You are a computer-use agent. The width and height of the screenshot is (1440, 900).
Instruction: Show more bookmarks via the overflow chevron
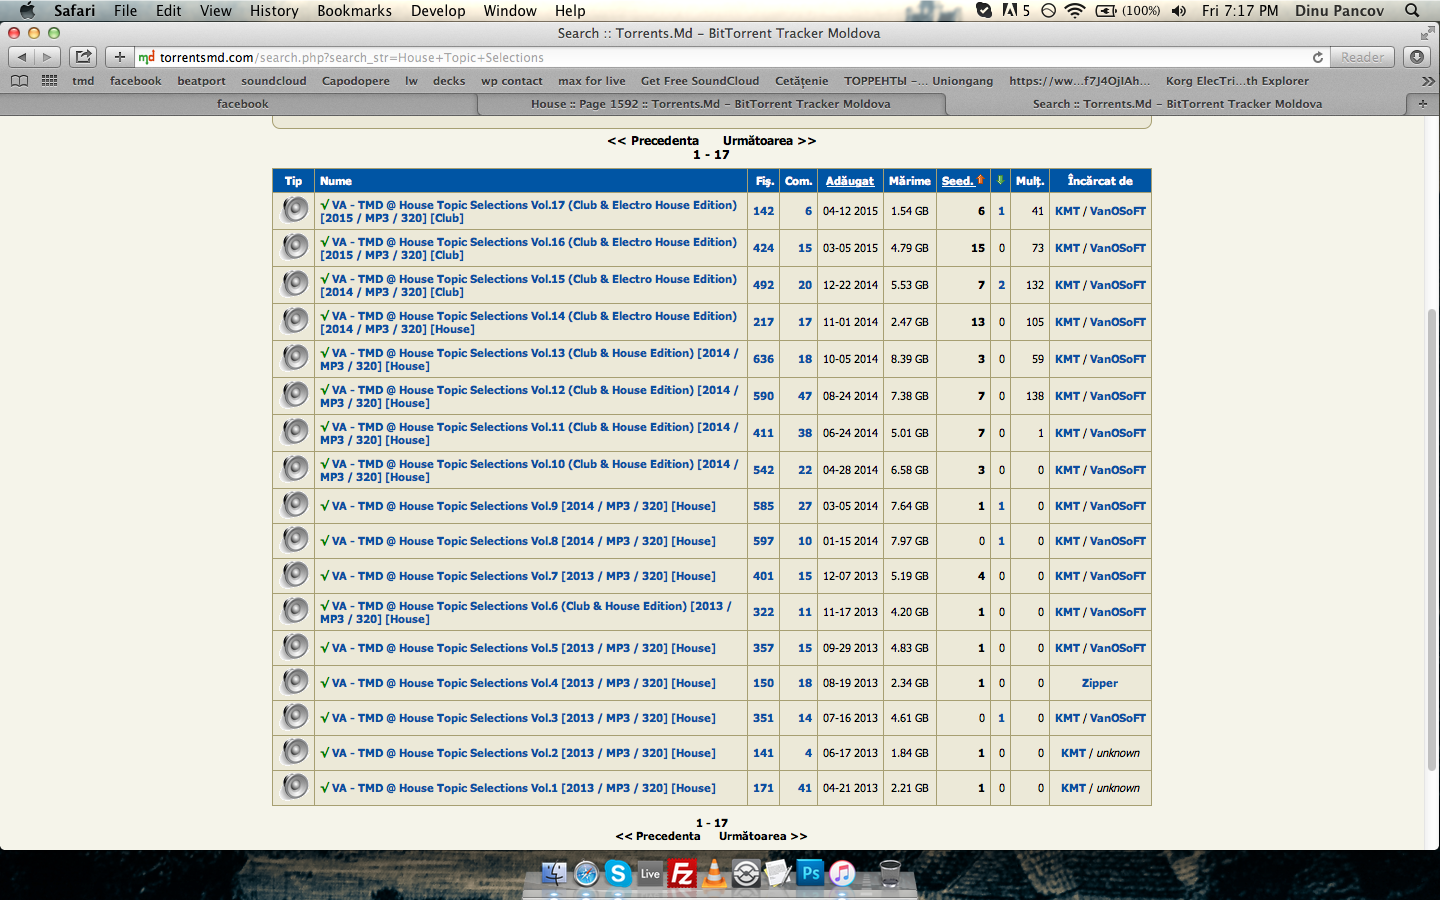click(x=1428, y=81)
